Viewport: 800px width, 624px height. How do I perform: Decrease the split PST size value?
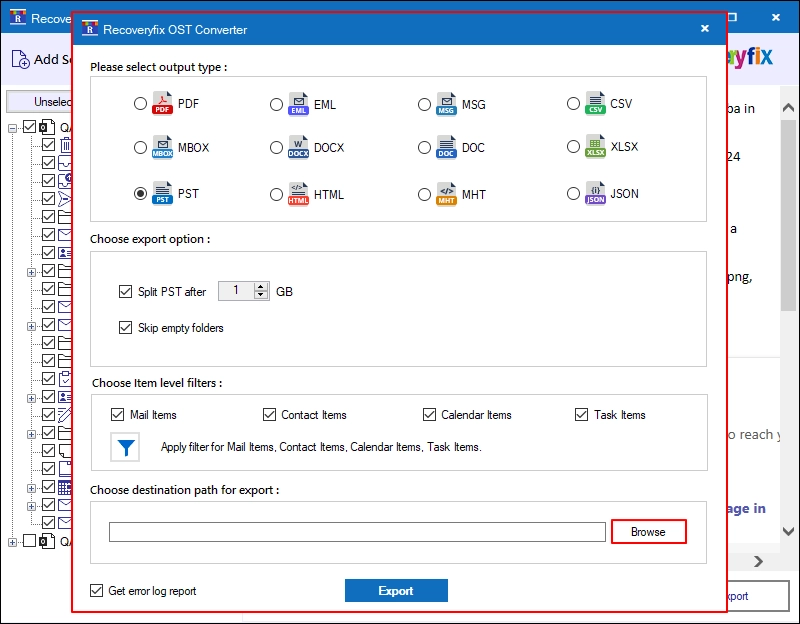261,295
